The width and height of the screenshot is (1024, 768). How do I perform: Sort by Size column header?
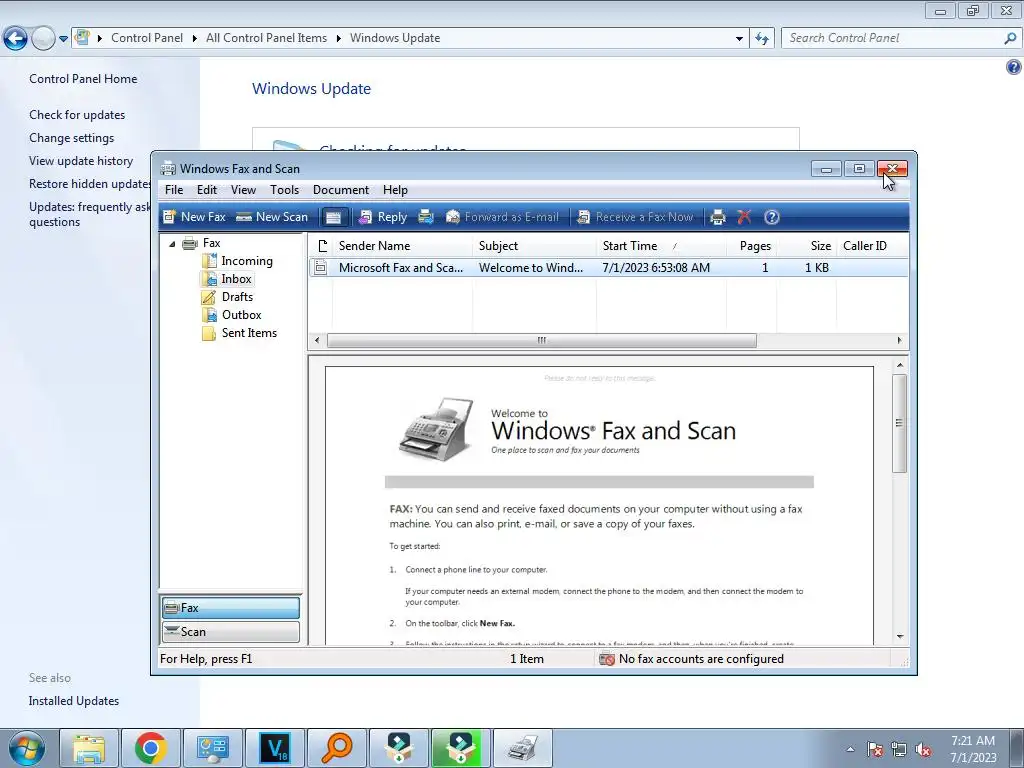[807, 246]
